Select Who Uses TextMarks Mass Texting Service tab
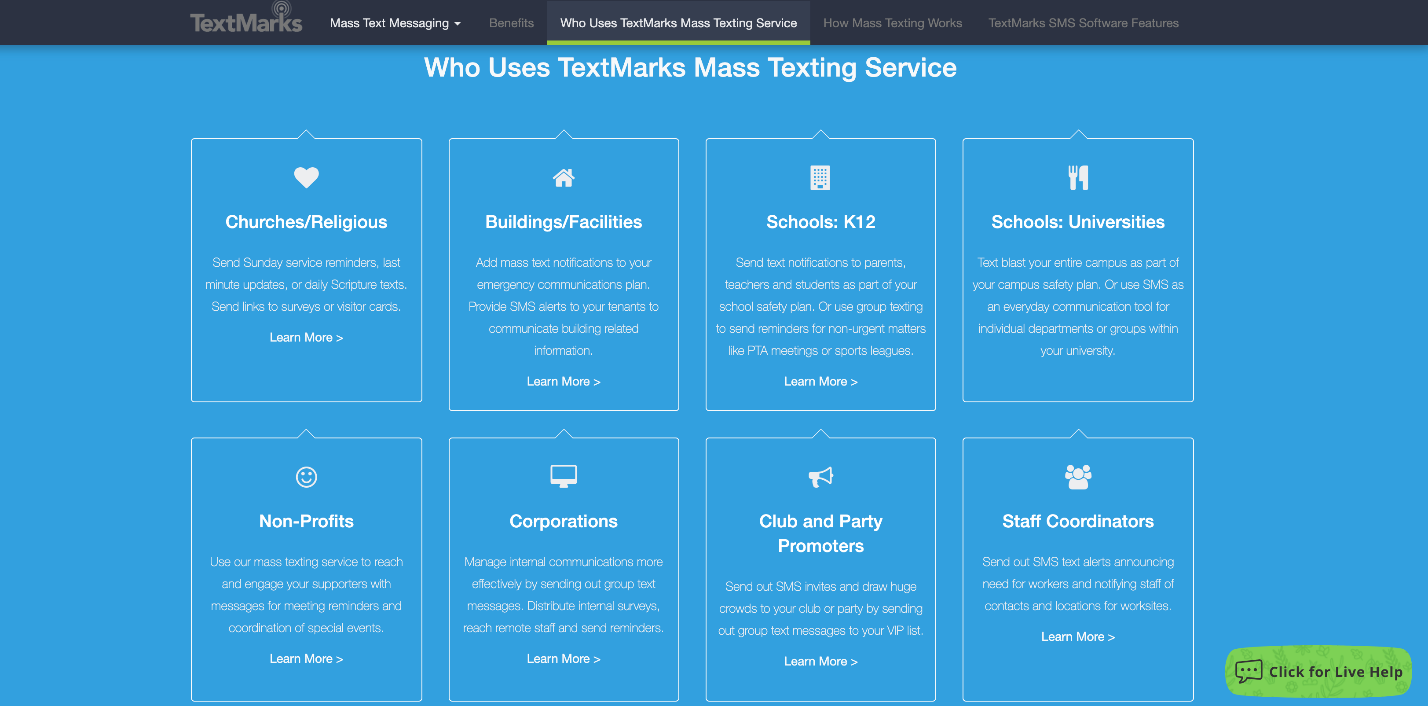 [x=679, y=23]
